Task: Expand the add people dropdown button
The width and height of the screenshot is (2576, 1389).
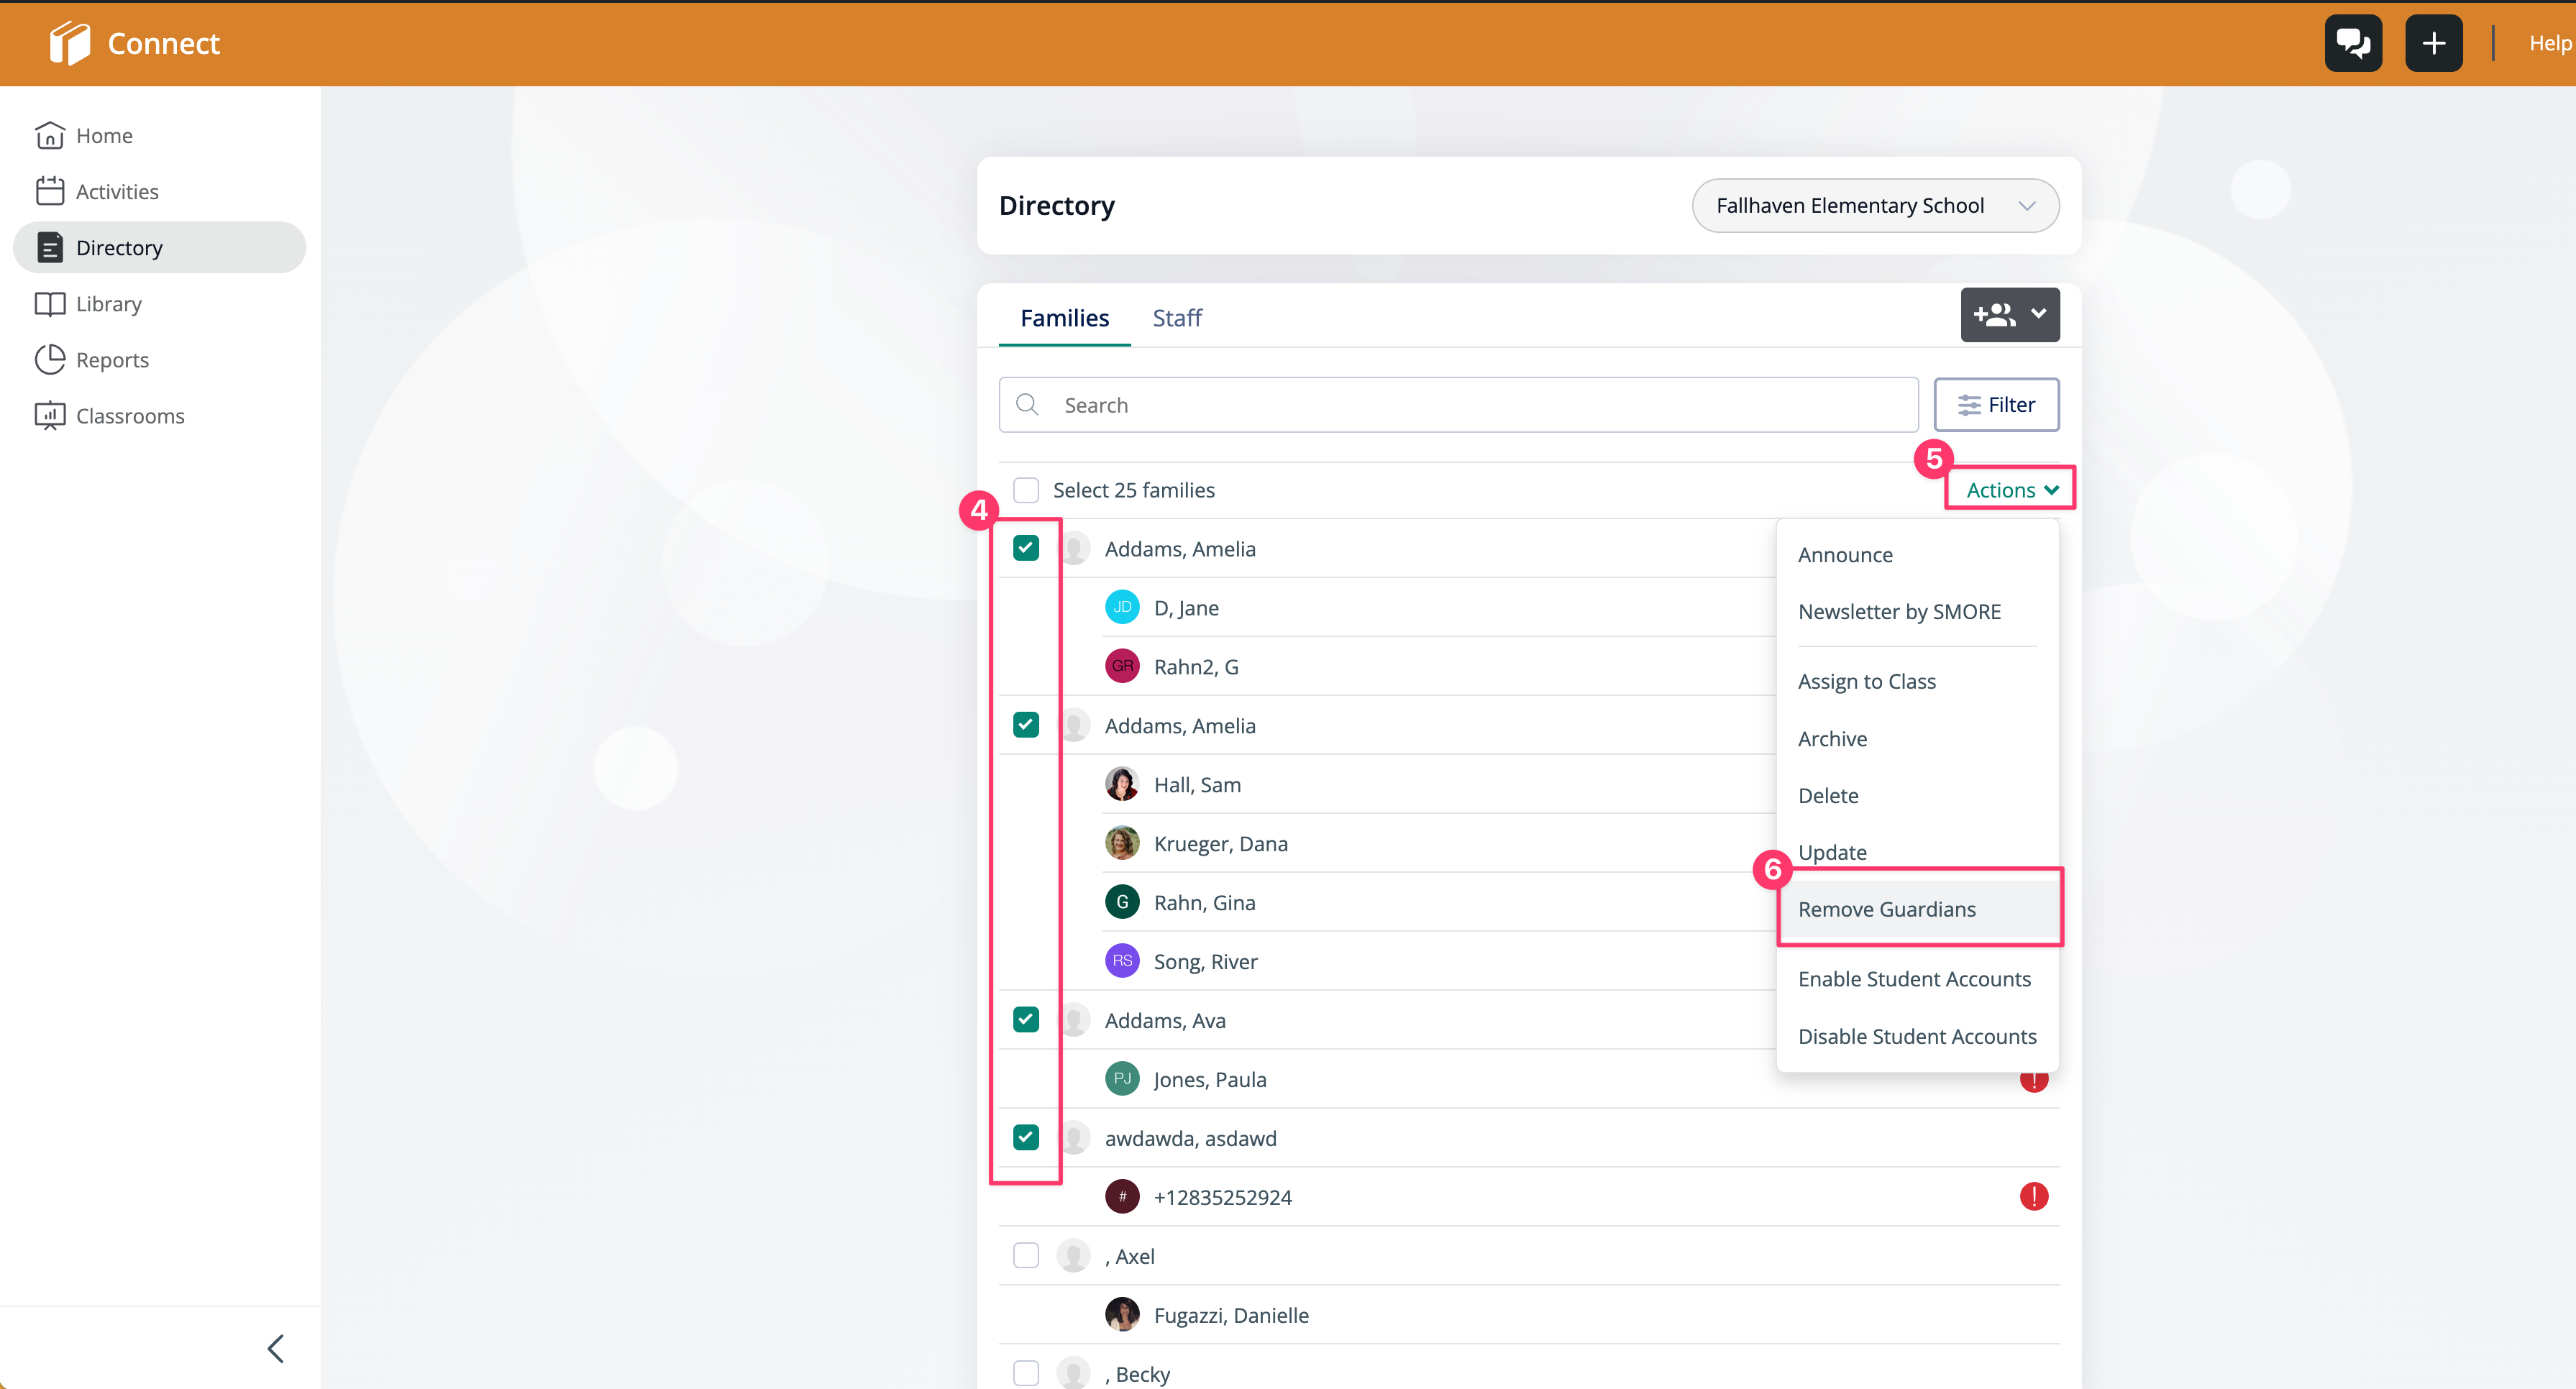Action: click(2010, 315)
